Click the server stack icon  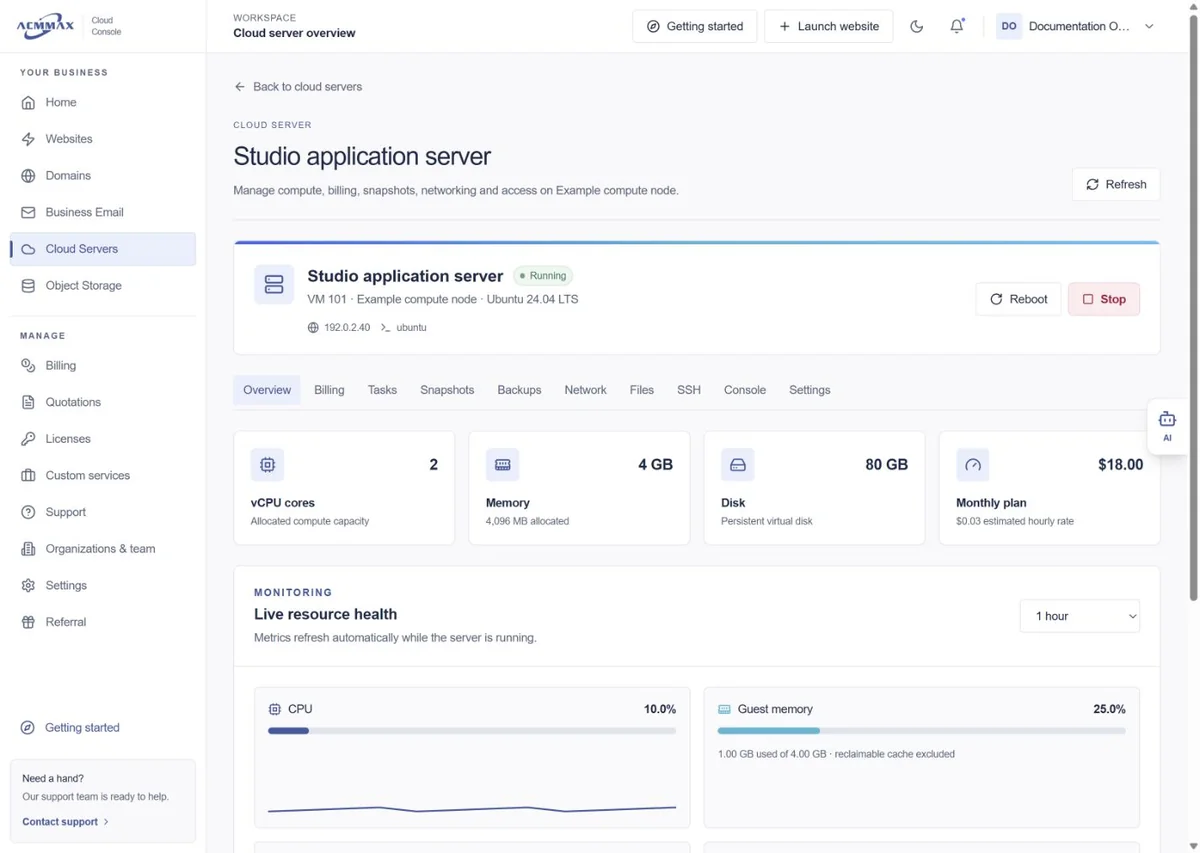click(274, 285)
